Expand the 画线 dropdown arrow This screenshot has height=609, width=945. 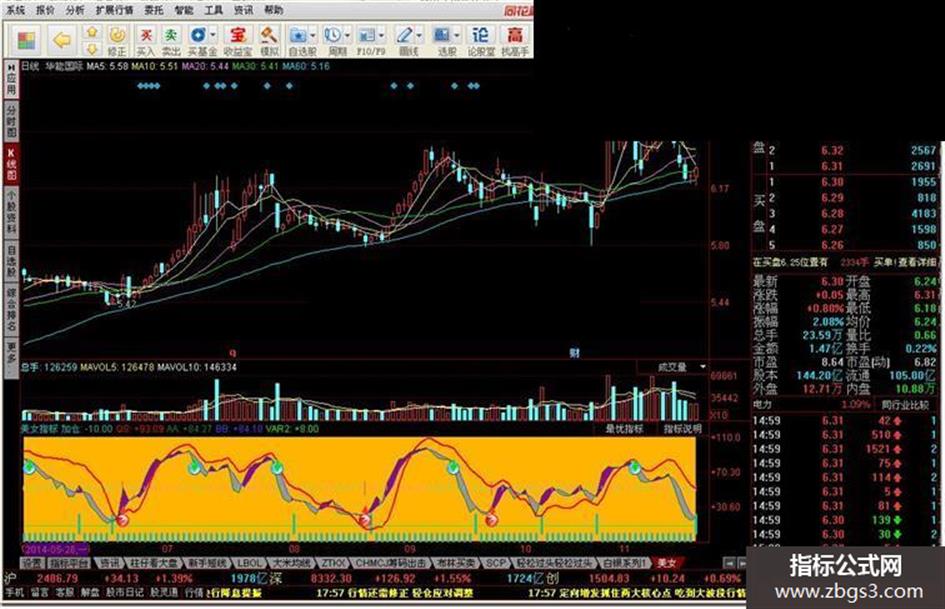coord(419,36)
